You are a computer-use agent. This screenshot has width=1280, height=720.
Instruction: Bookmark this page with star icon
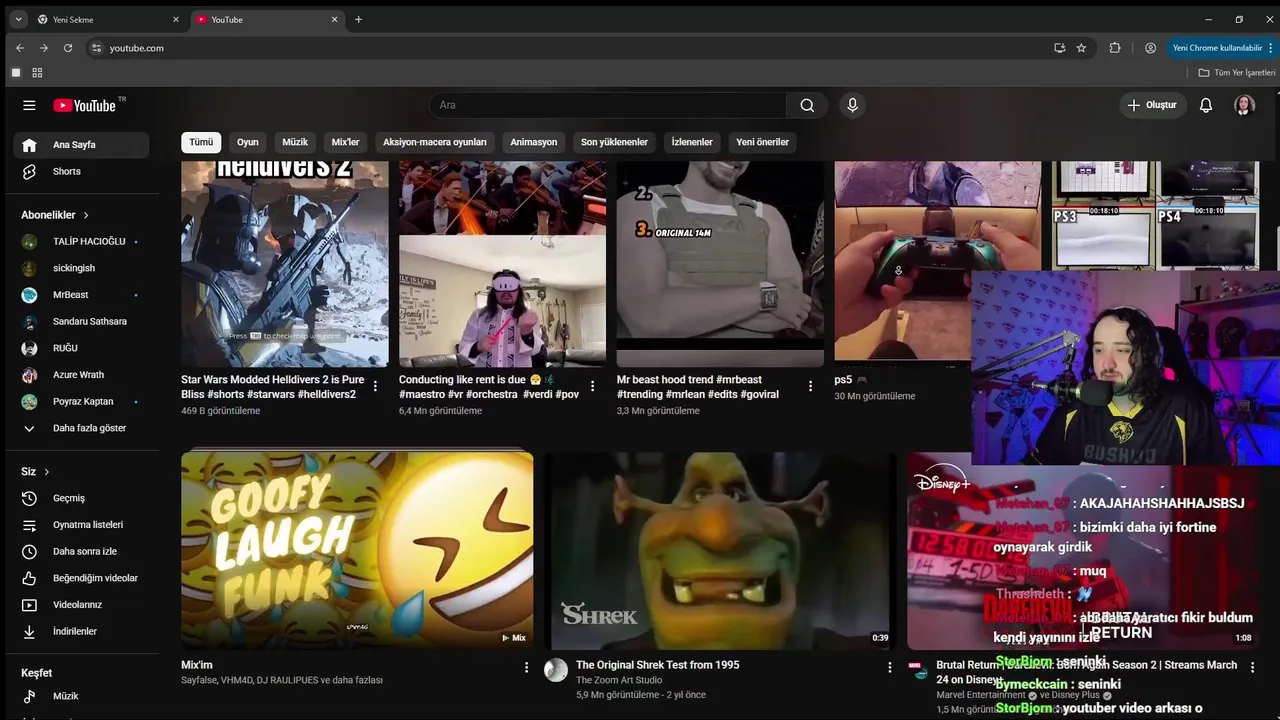click(1081, 48)
